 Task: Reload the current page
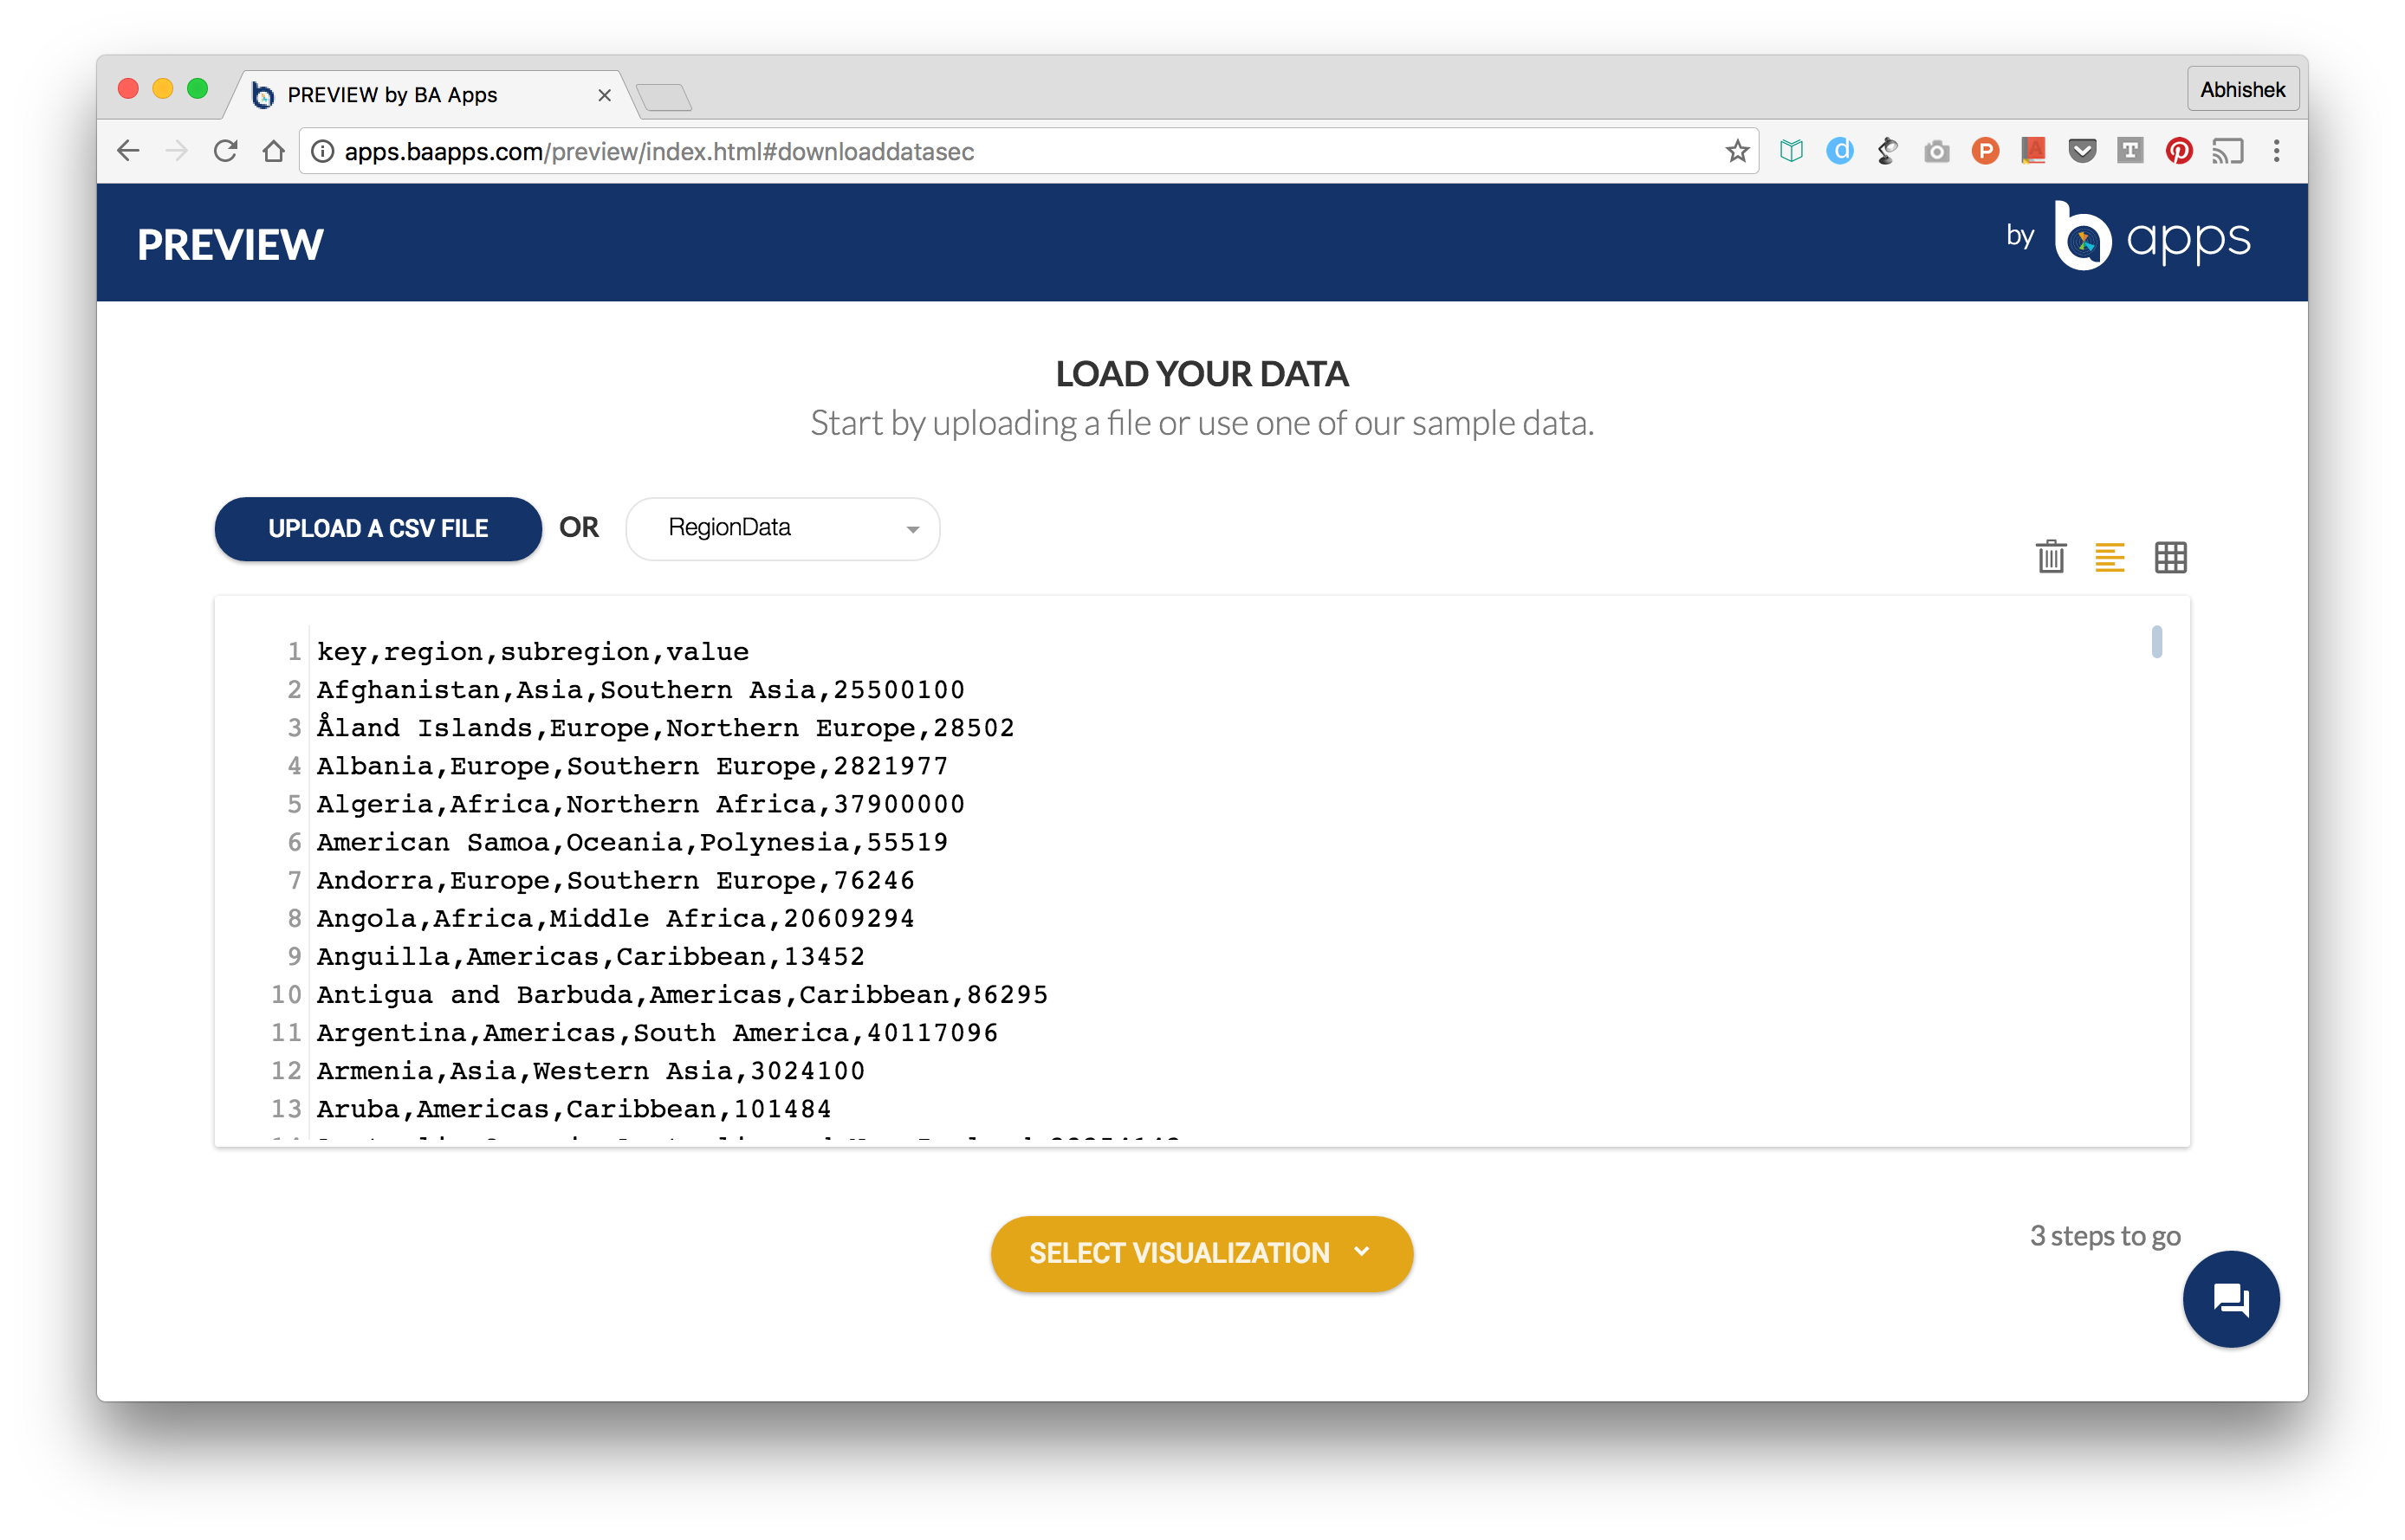(225, 151)
